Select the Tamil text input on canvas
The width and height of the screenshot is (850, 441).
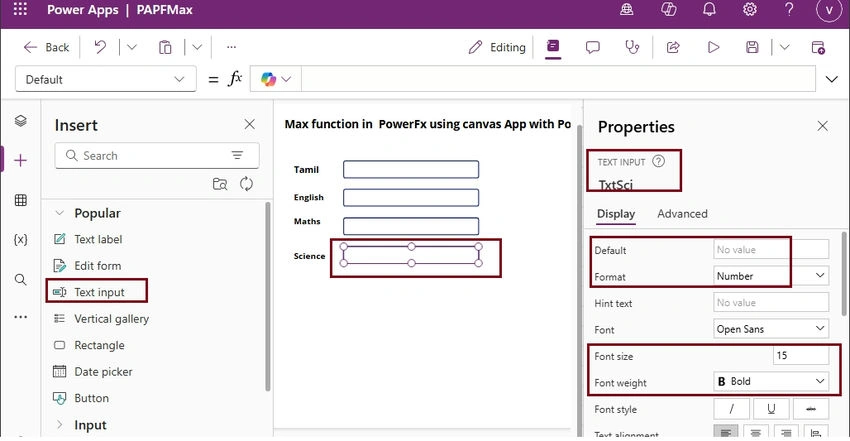(411, 169)
